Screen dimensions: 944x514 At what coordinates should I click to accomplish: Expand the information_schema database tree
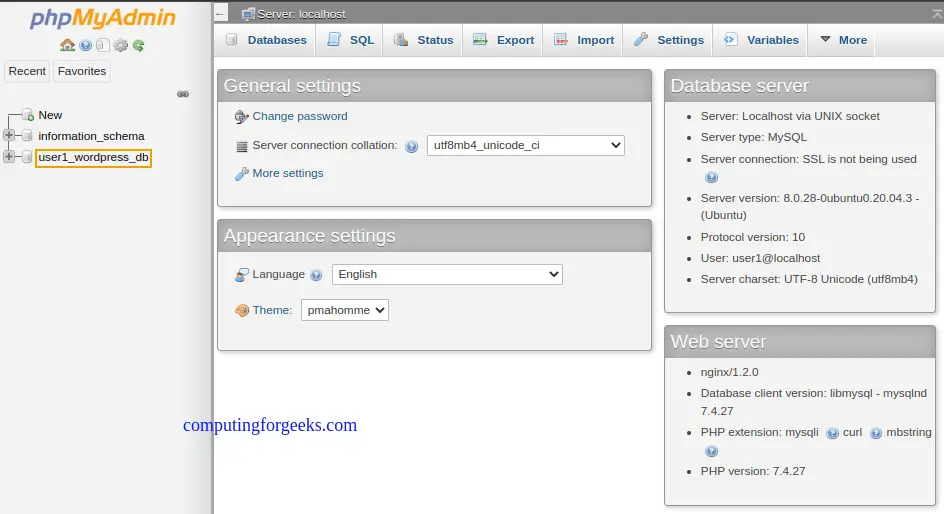pos(9,135)
